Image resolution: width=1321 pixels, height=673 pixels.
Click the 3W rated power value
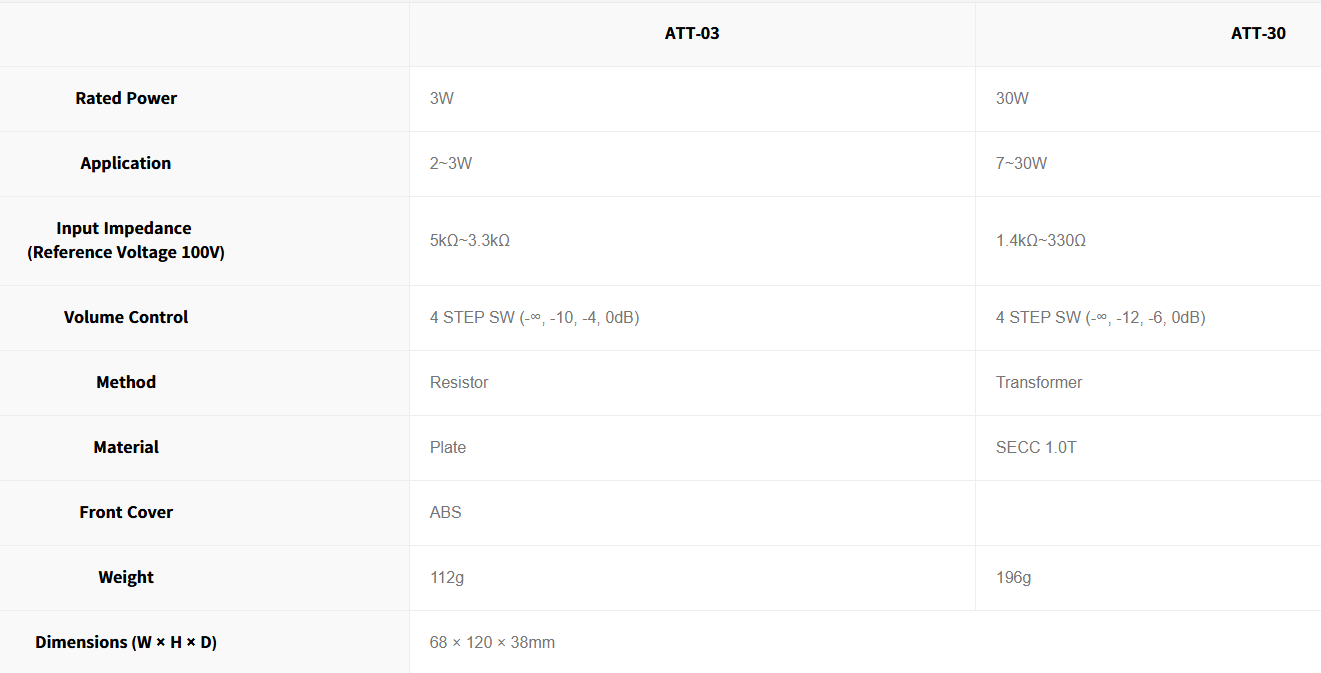442,98
